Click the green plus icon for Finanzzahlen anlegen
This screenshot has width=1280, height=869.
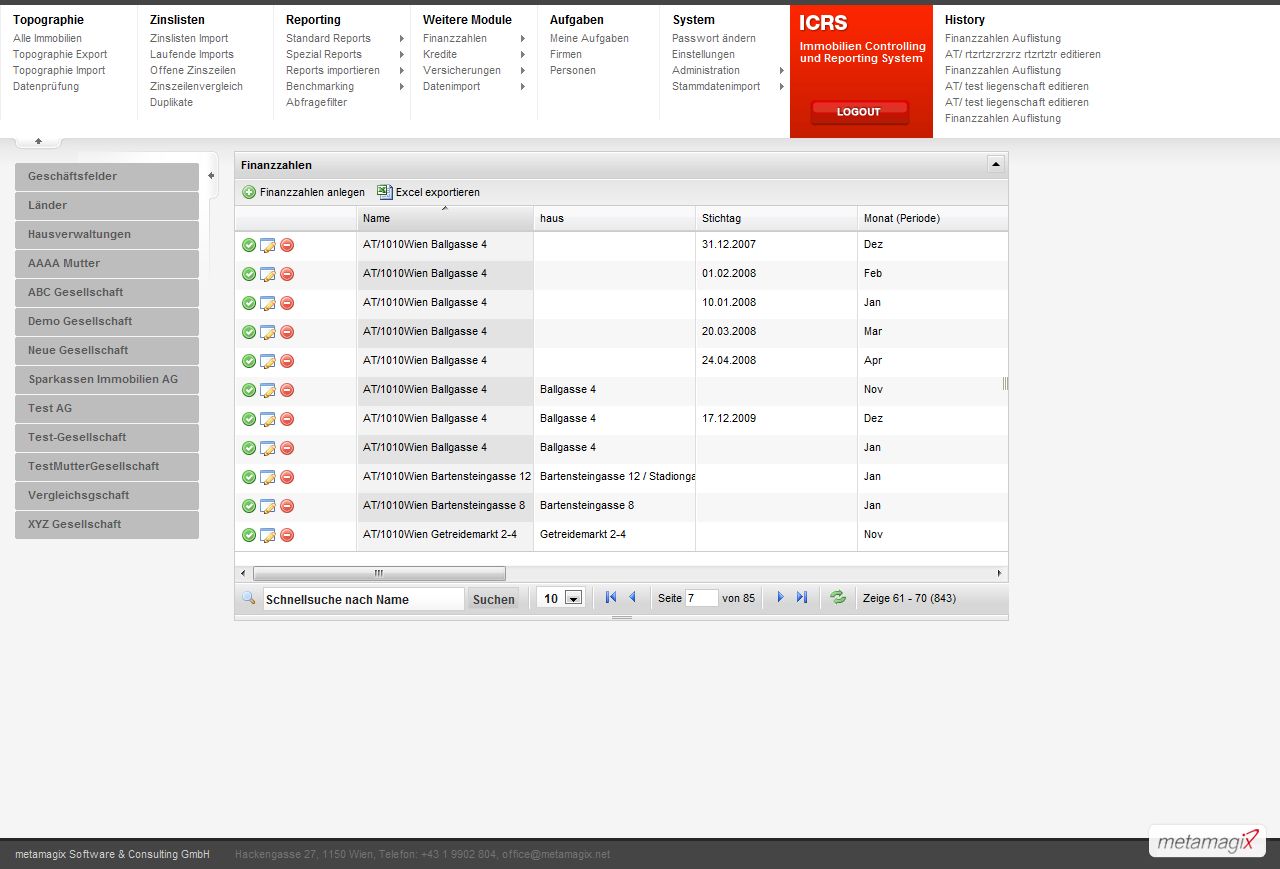(249, 192)
